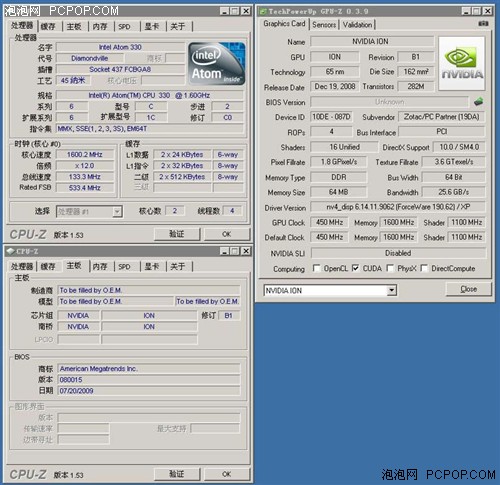Open the 关于 tab in upper CPU-Z window

(178, 26)
